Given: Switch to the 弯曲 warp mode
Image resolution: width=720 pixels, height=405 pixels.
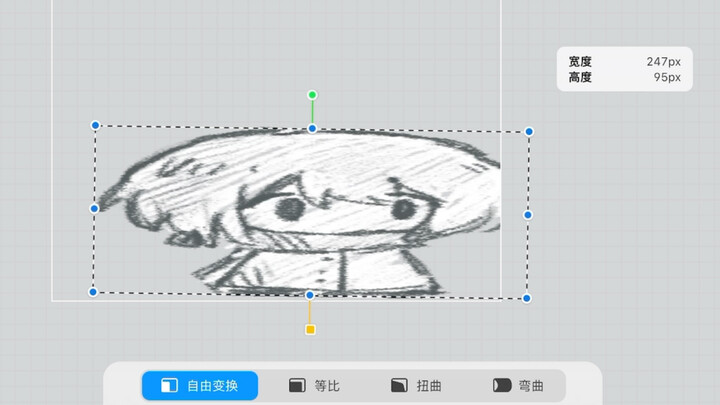Looking at the screenshot, I should coord(519,386).
